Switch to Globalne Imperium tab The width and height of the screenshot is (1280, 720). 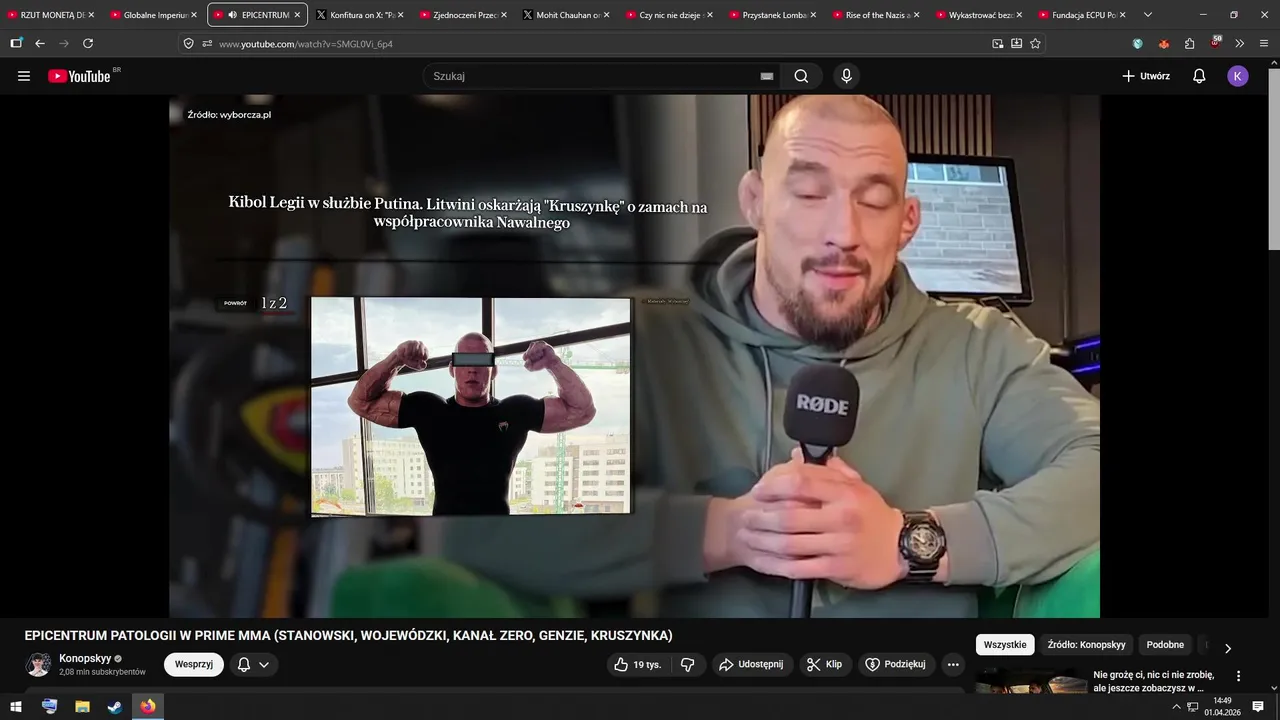click(150, 15)
